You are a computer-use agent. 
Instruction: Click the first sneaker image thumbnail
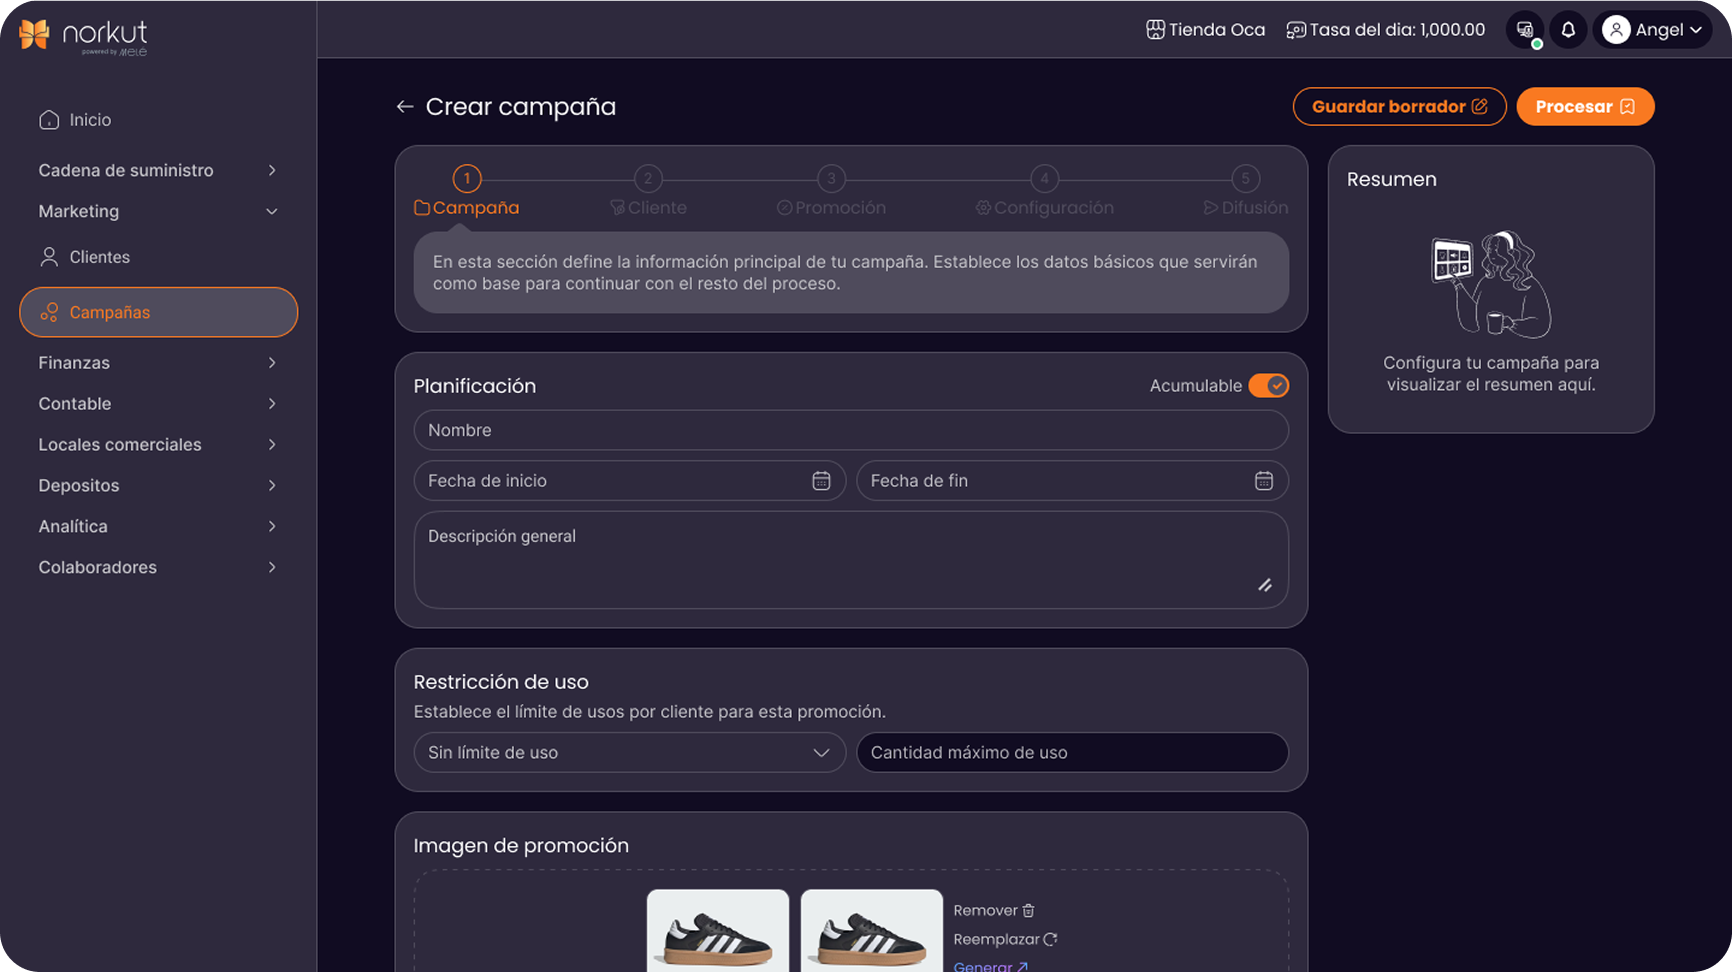pyautogui.click(x=717, y=930)
